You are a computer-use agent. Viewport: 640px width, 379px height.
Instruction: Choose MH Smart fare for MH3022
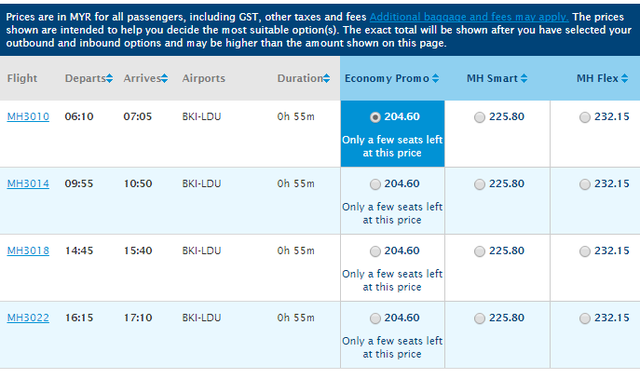point(480,318)
